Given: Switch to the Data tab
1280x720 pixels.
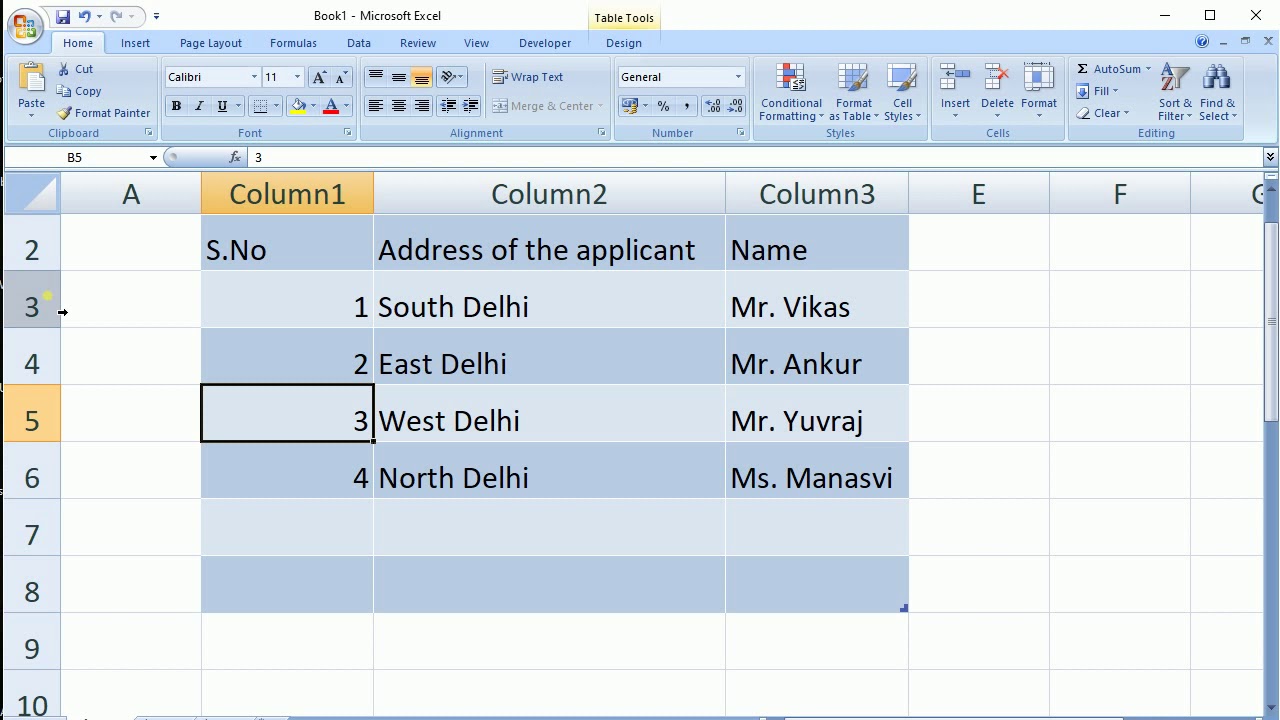Looking at the screenshot, I should [x=359, y=43].
